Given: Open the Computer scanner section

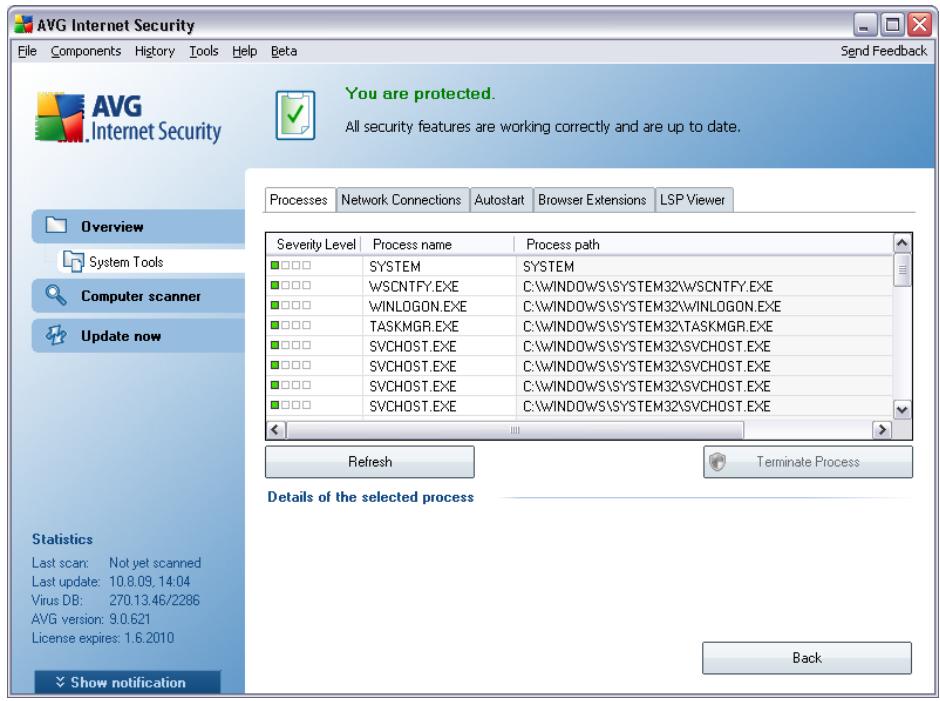Looking at the screenshot, I should coord(138,296).
